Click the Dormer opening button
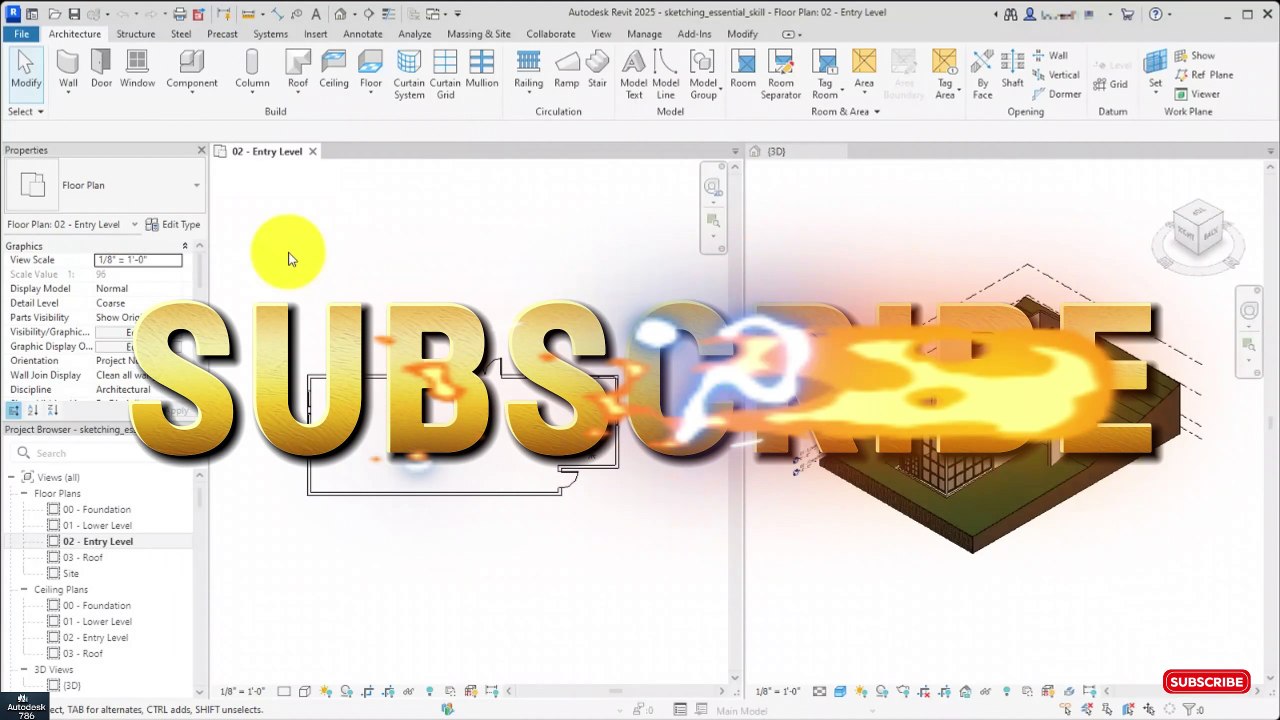Viewport: 1280px width, 720px height. tap(1056, 94)
